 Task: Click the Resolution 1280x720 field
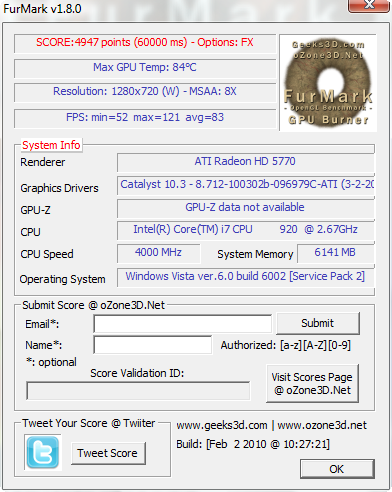click(x=145, y=92)
